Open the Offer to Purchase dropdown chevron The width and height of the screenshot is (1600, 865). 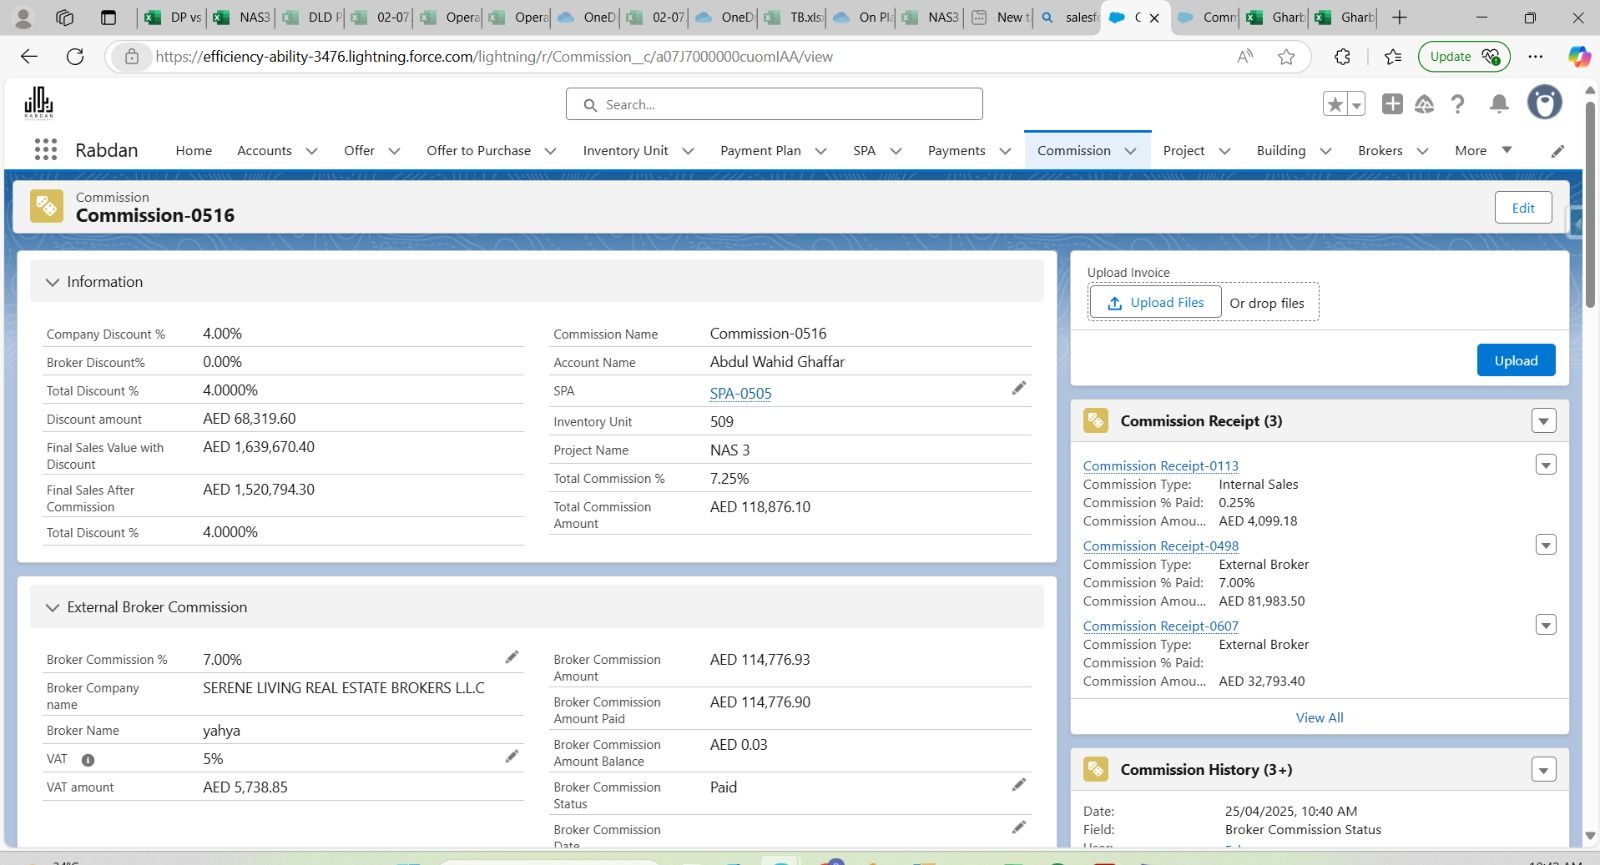click(550, 151)
